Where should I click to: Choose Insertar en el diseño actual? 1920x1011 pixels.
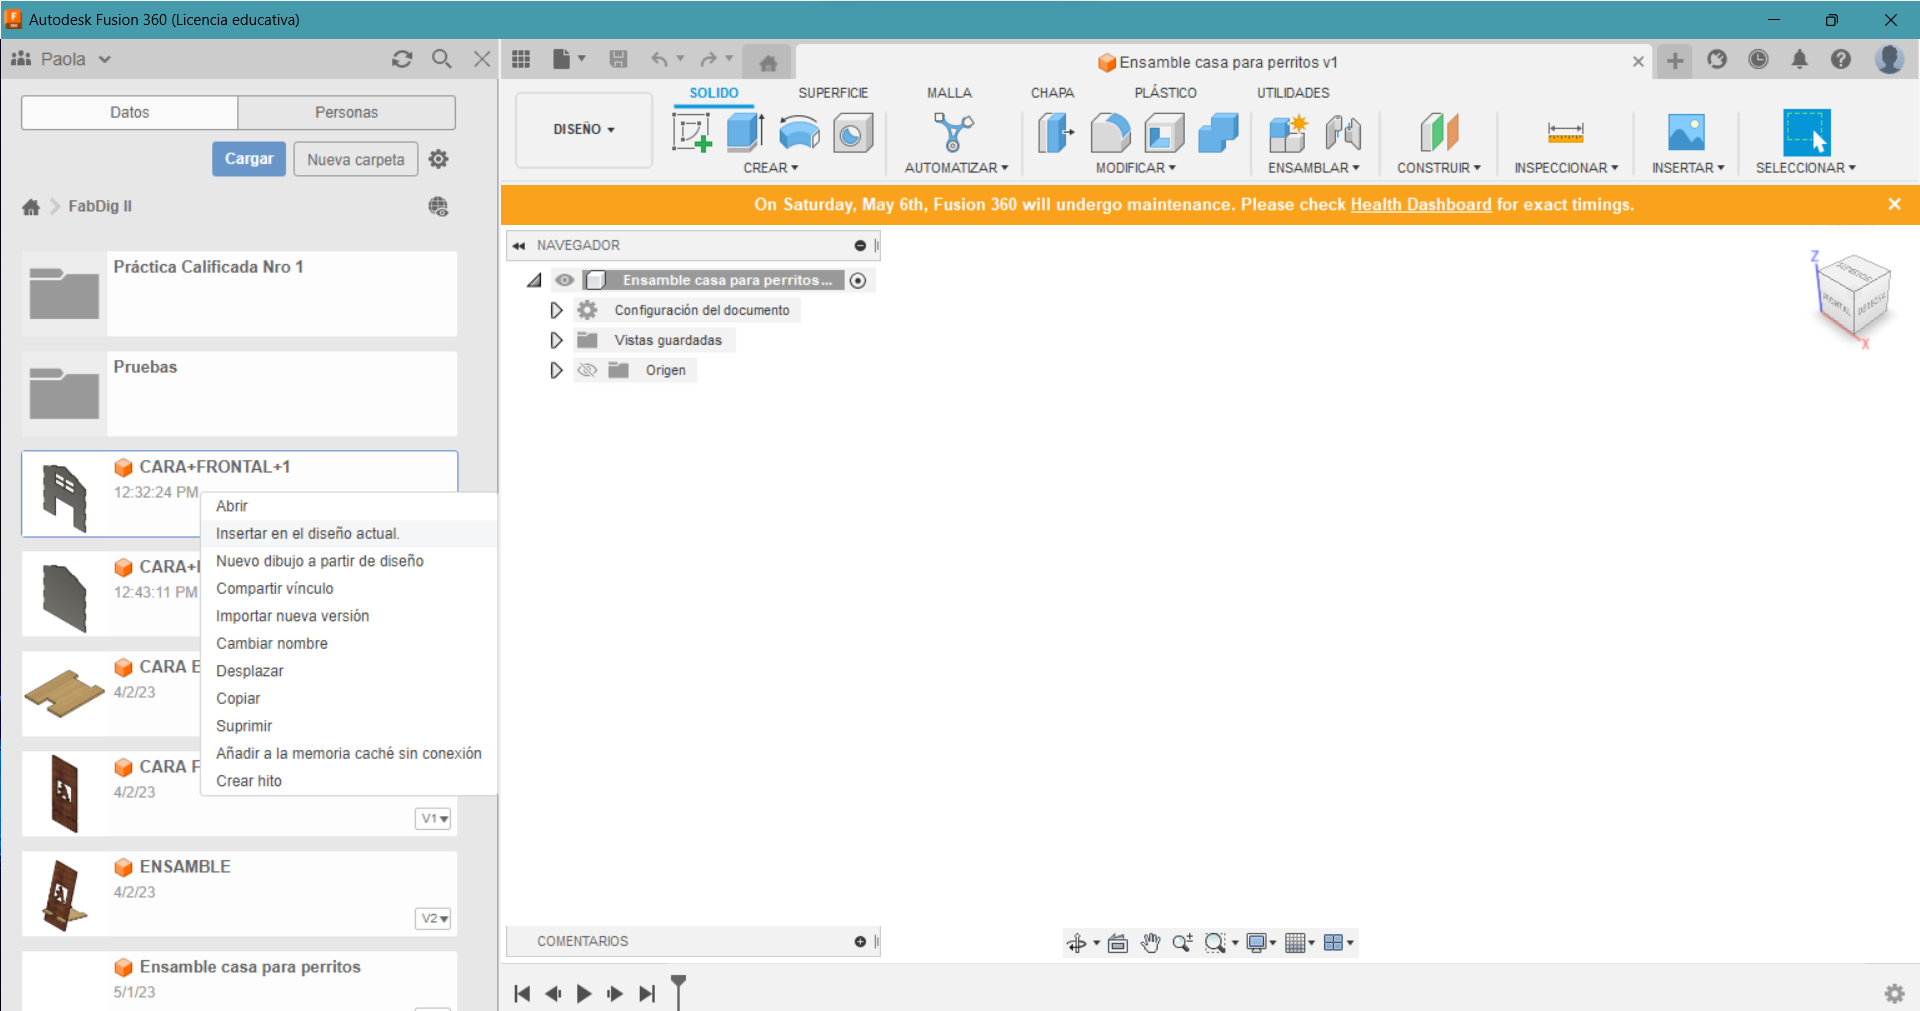[349, 534]
